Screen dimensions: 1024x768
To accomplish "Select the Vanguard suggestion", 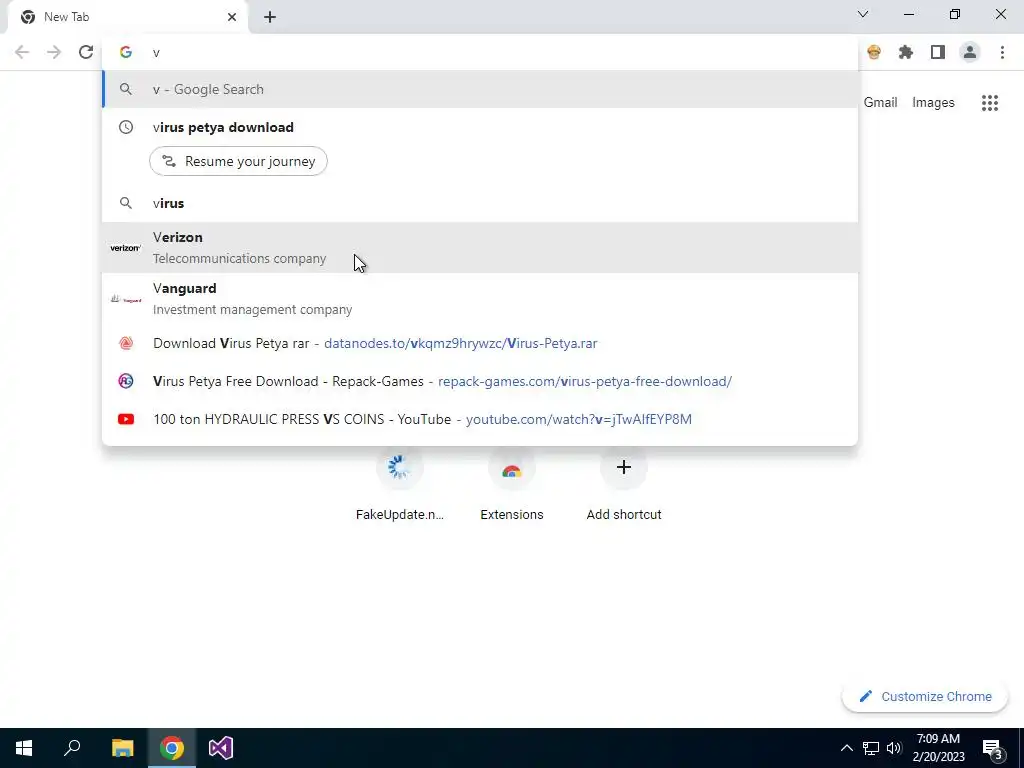I will click(480, 298).
